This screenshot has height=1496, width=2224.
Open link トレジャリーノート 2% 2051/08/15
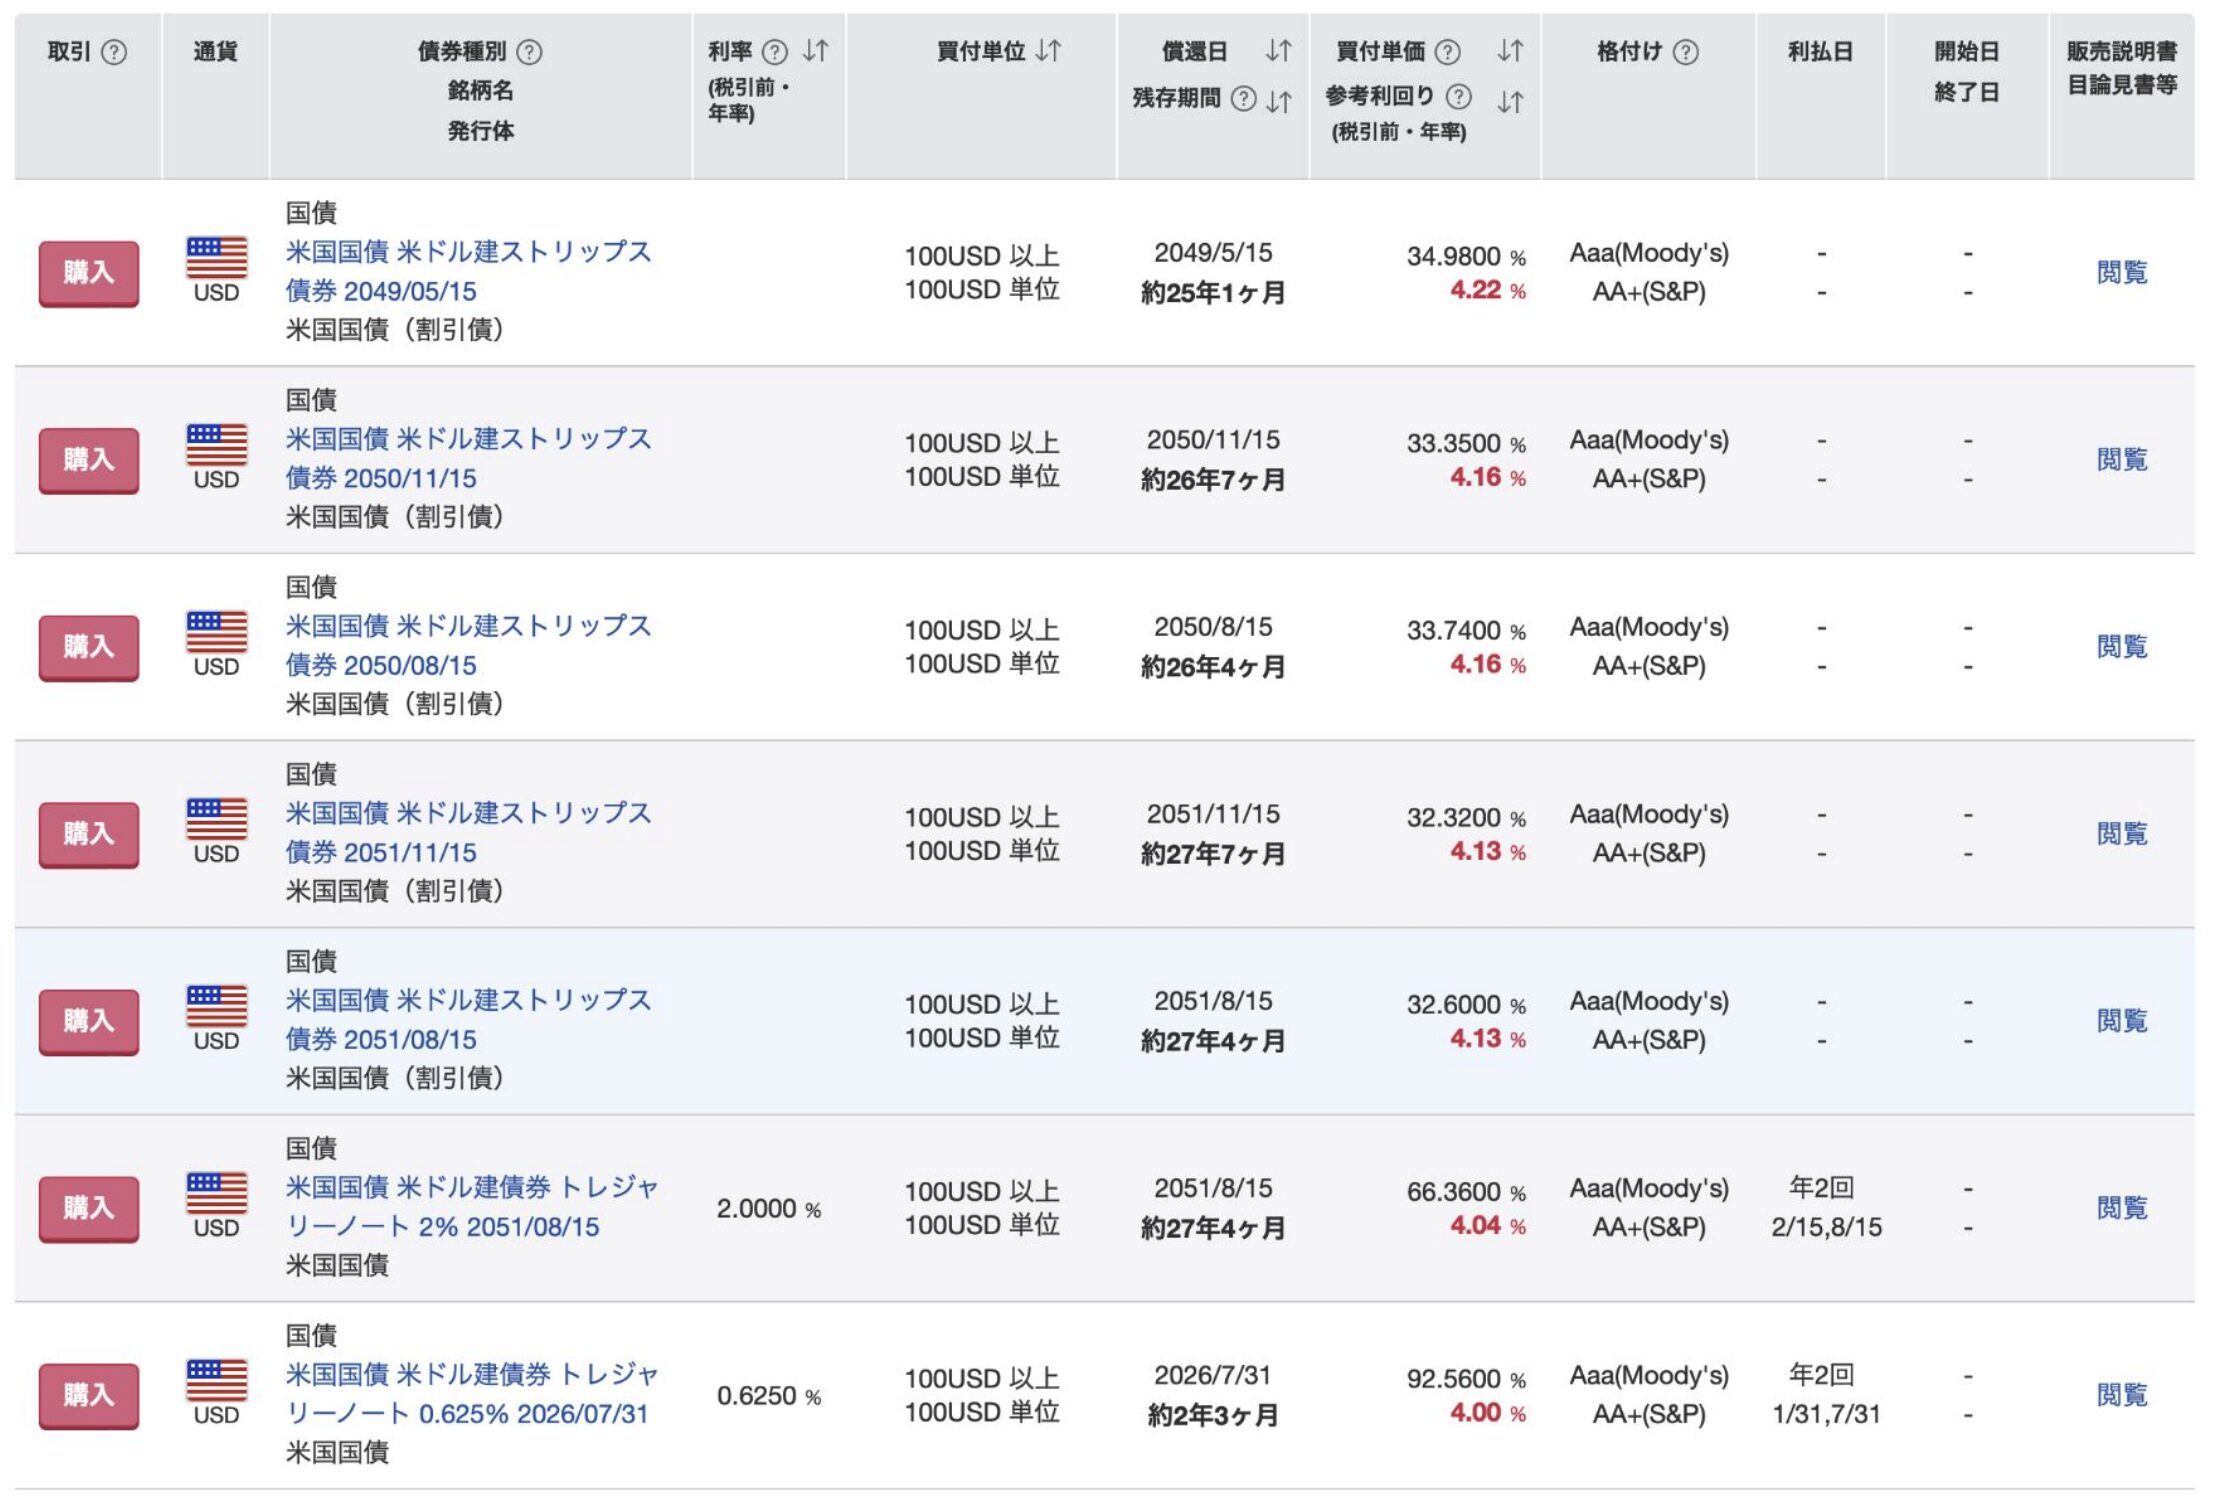[x=472, y=1206]
